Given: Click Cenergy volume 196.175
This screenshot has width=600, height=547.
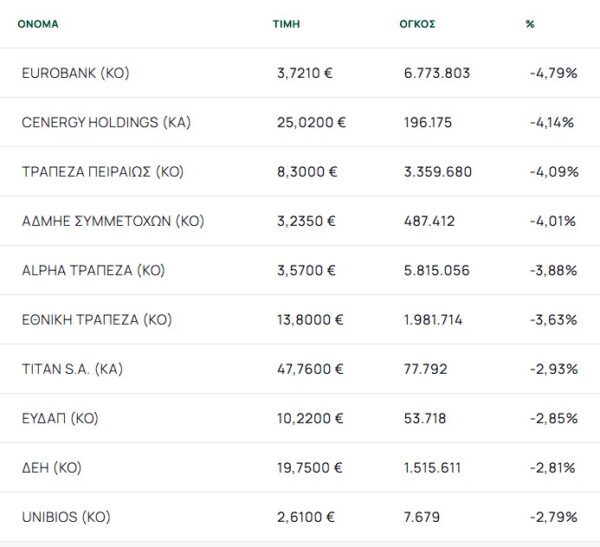Looking at the screenshot, I should [x=428, y=122].
